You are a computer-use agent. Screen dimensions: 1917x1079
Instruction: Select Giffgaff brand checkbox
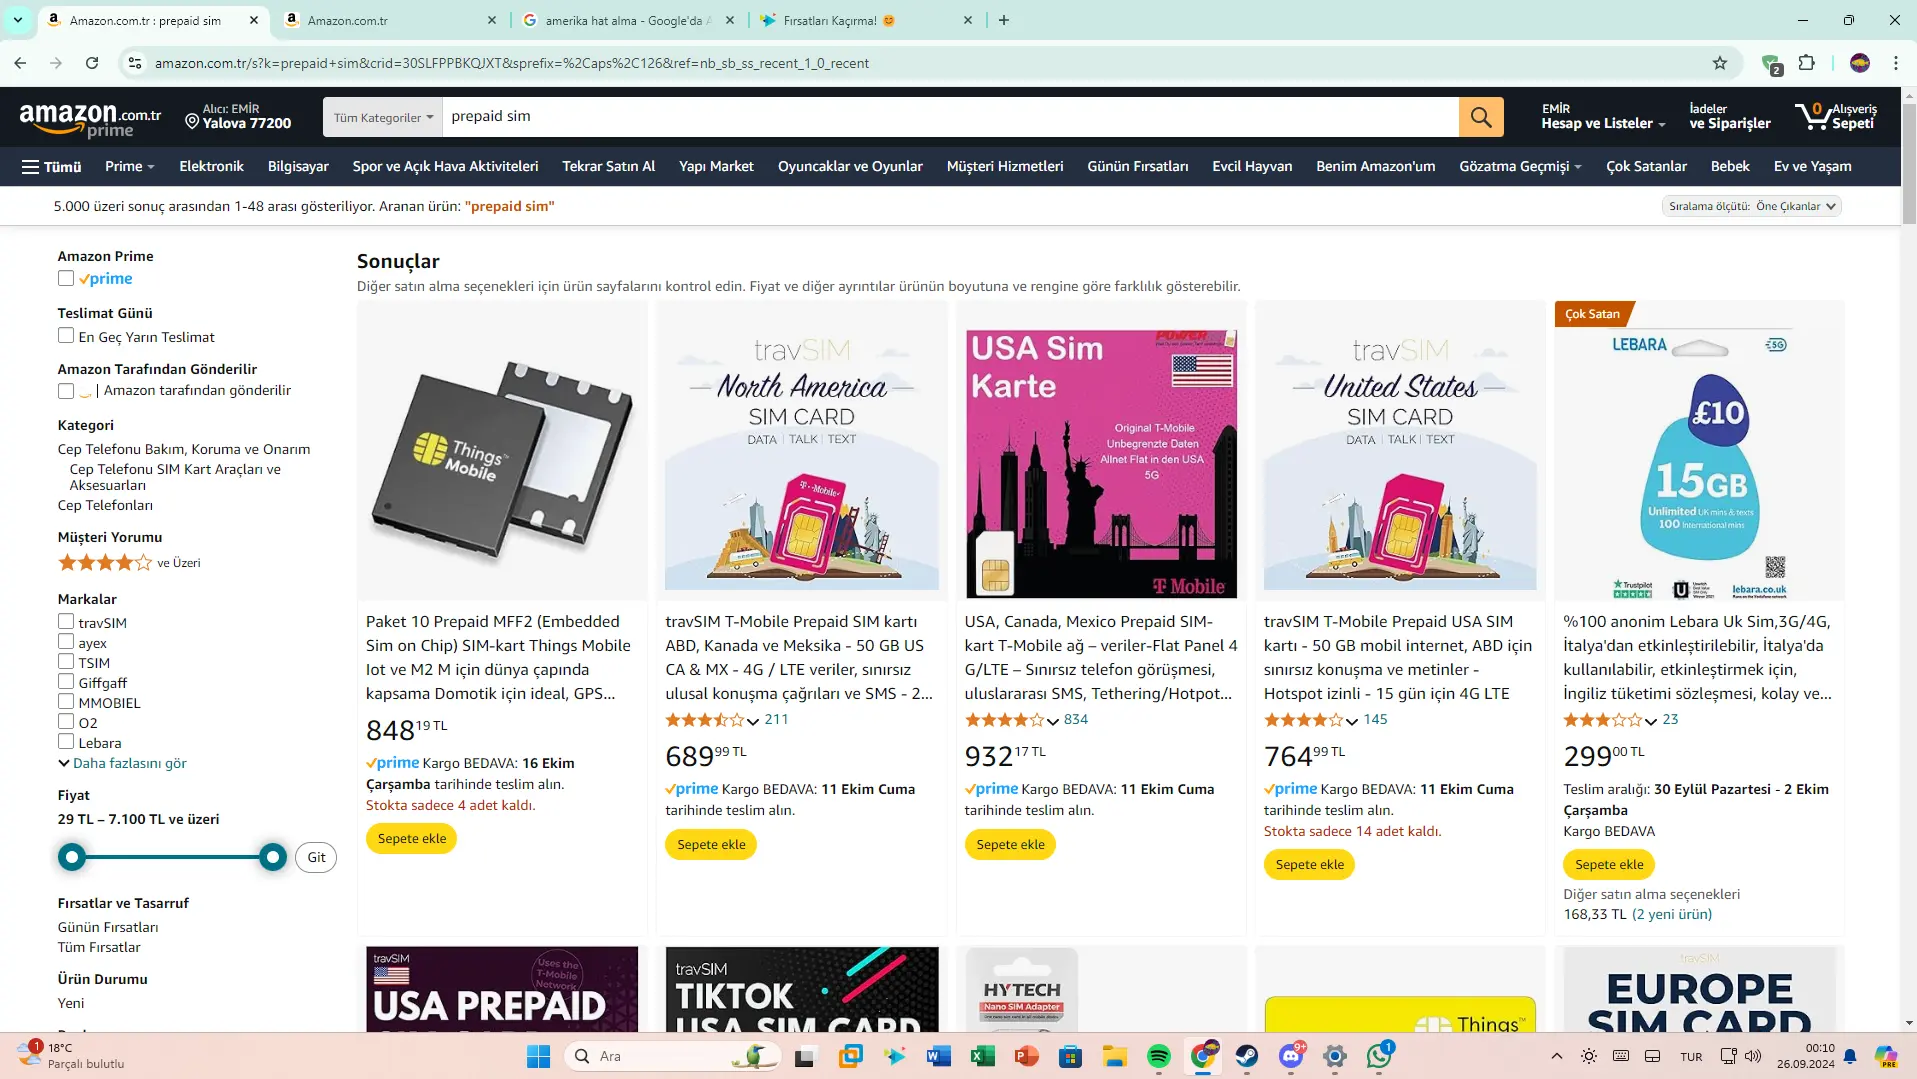click(x=66, y=682)
